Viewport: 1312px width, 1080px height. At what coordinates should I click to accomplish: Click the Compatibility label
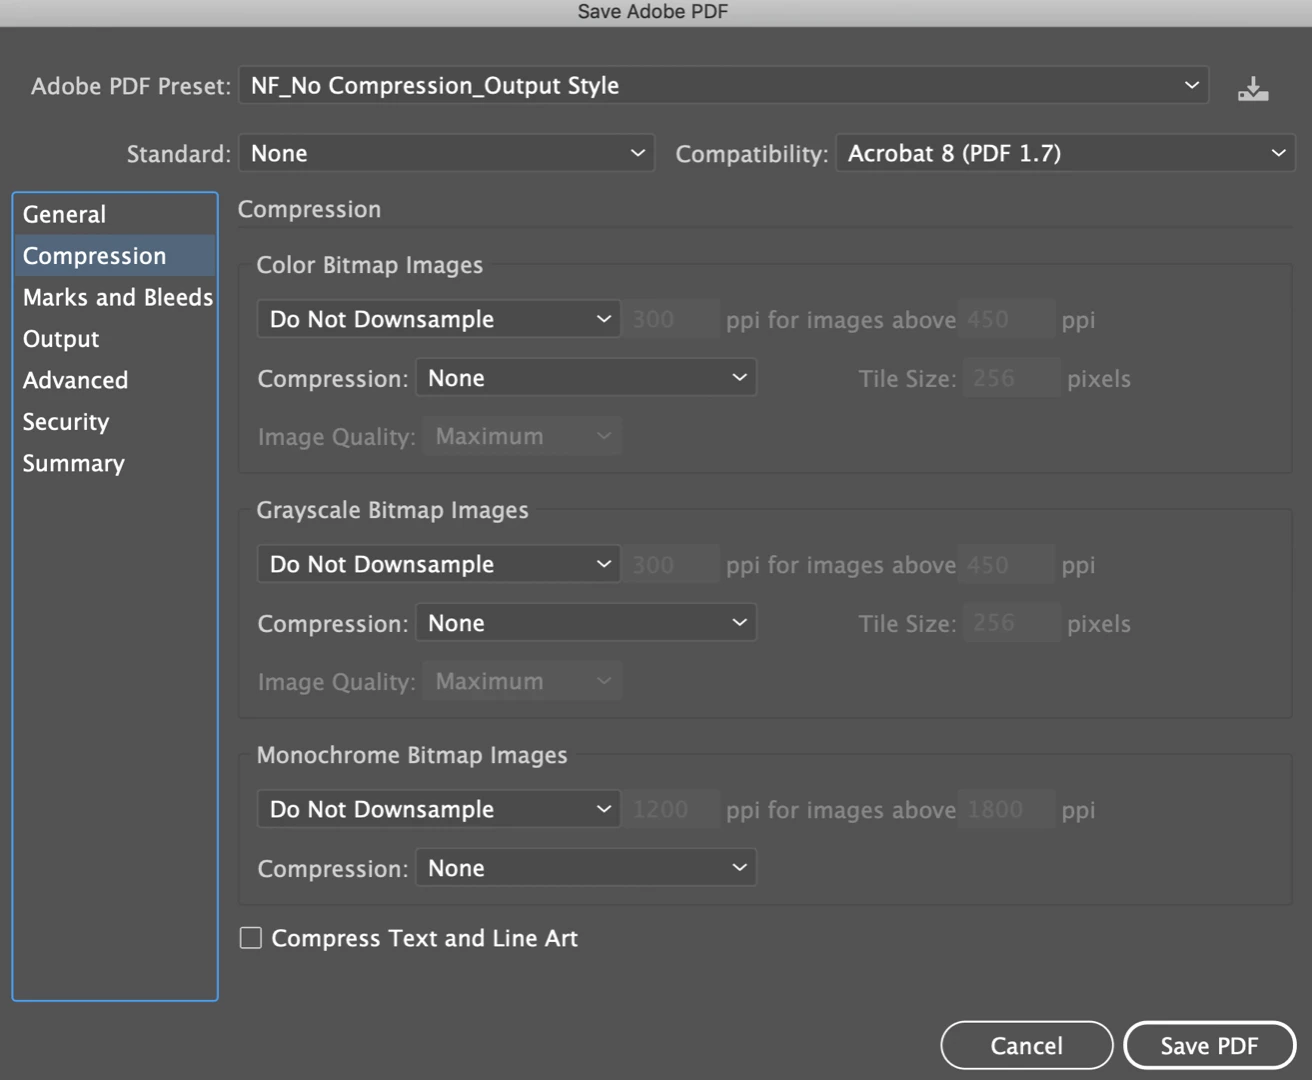pos(752,154)
